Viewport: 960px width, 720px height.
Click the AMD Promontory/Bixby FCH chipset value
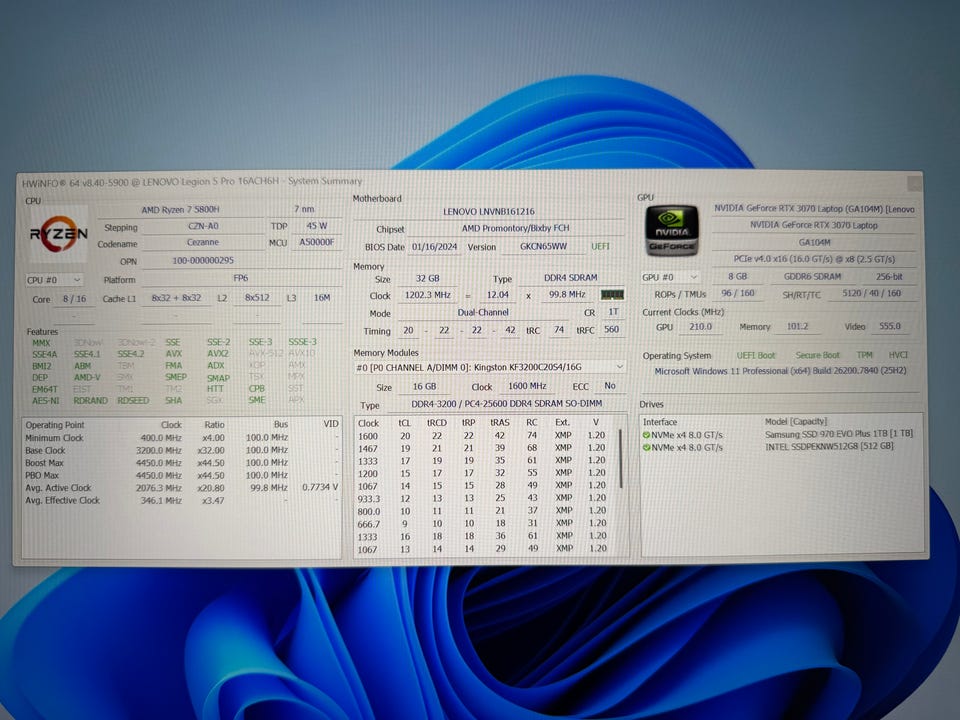[516, 228]
